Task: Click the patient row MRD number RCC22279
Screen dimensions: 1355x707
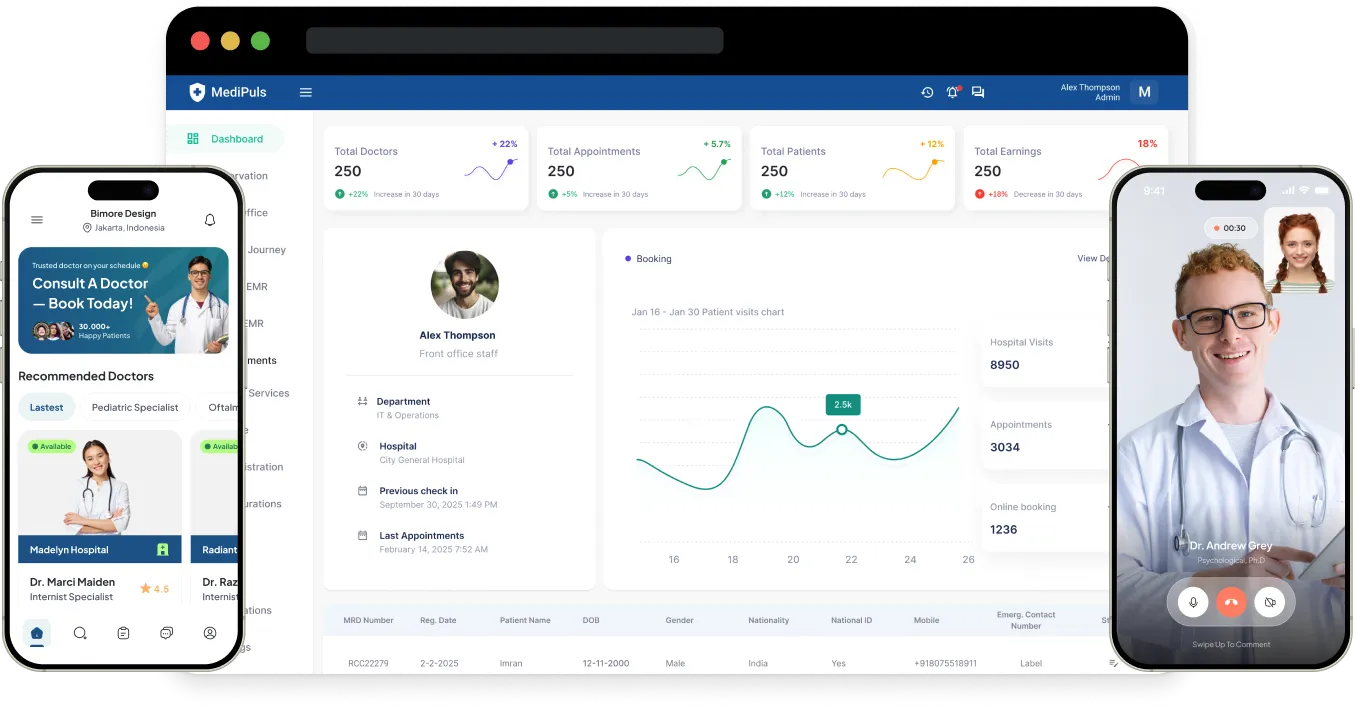Action: [368, 663]
